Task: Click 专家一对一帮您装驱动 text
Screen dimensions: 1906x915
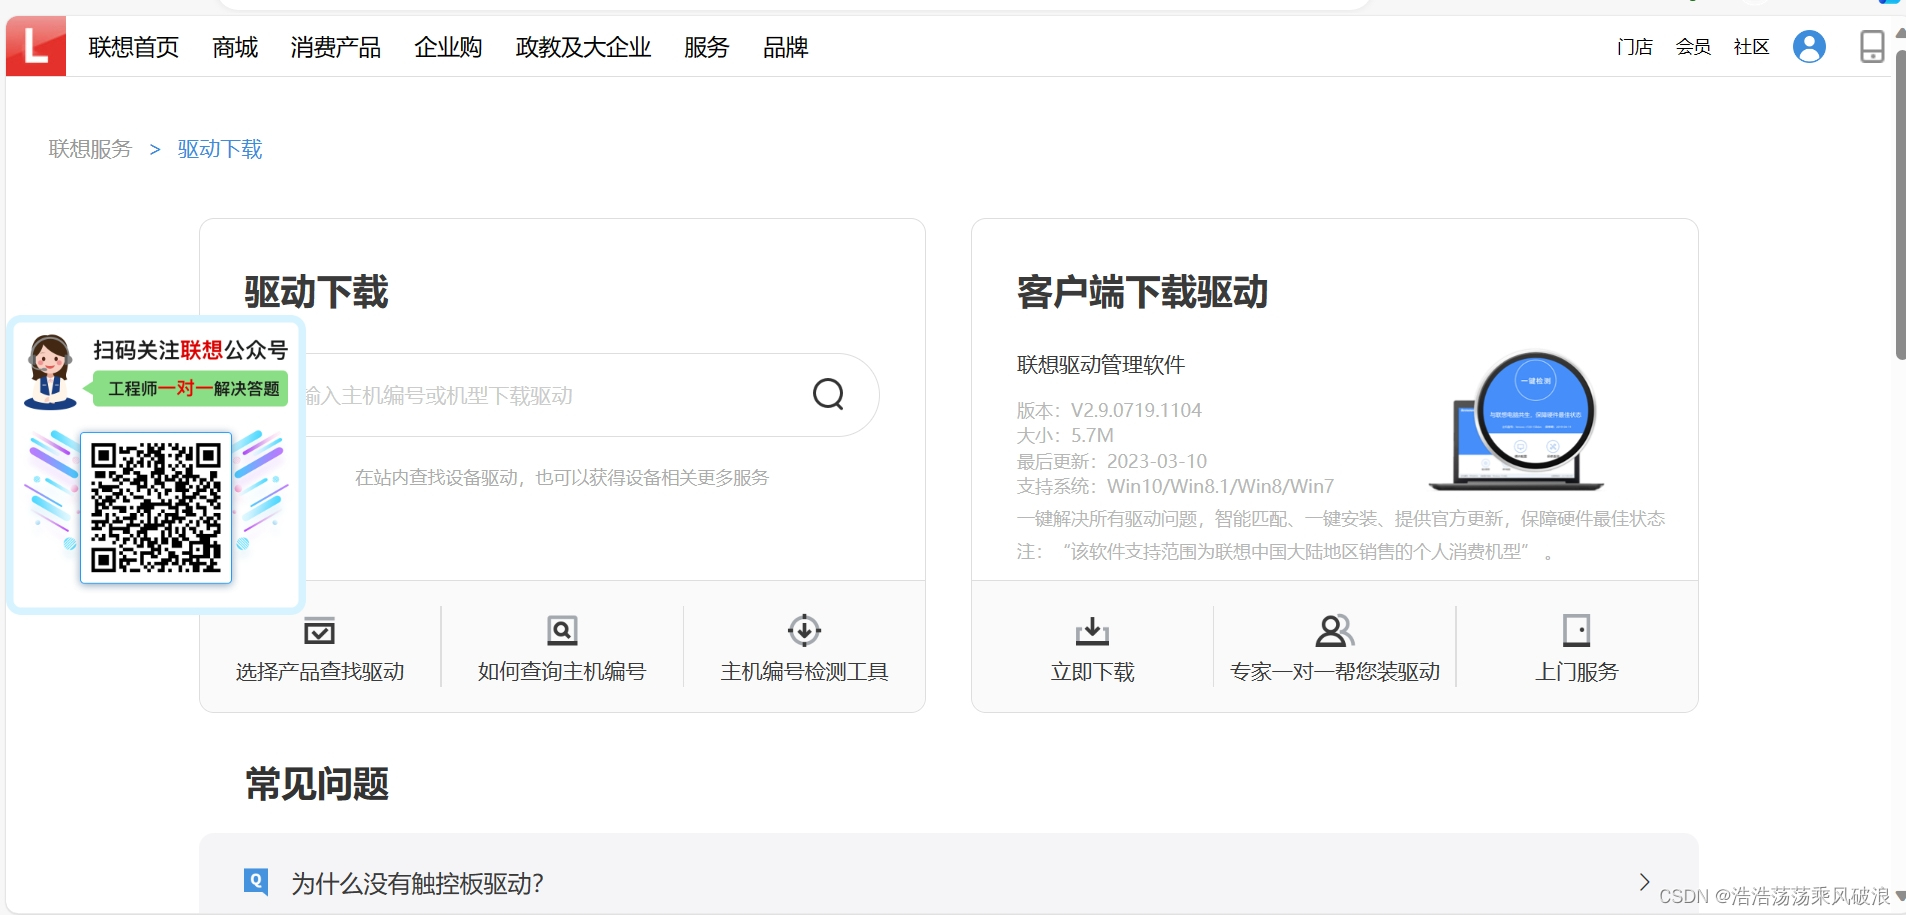Action: [1335, 672]
